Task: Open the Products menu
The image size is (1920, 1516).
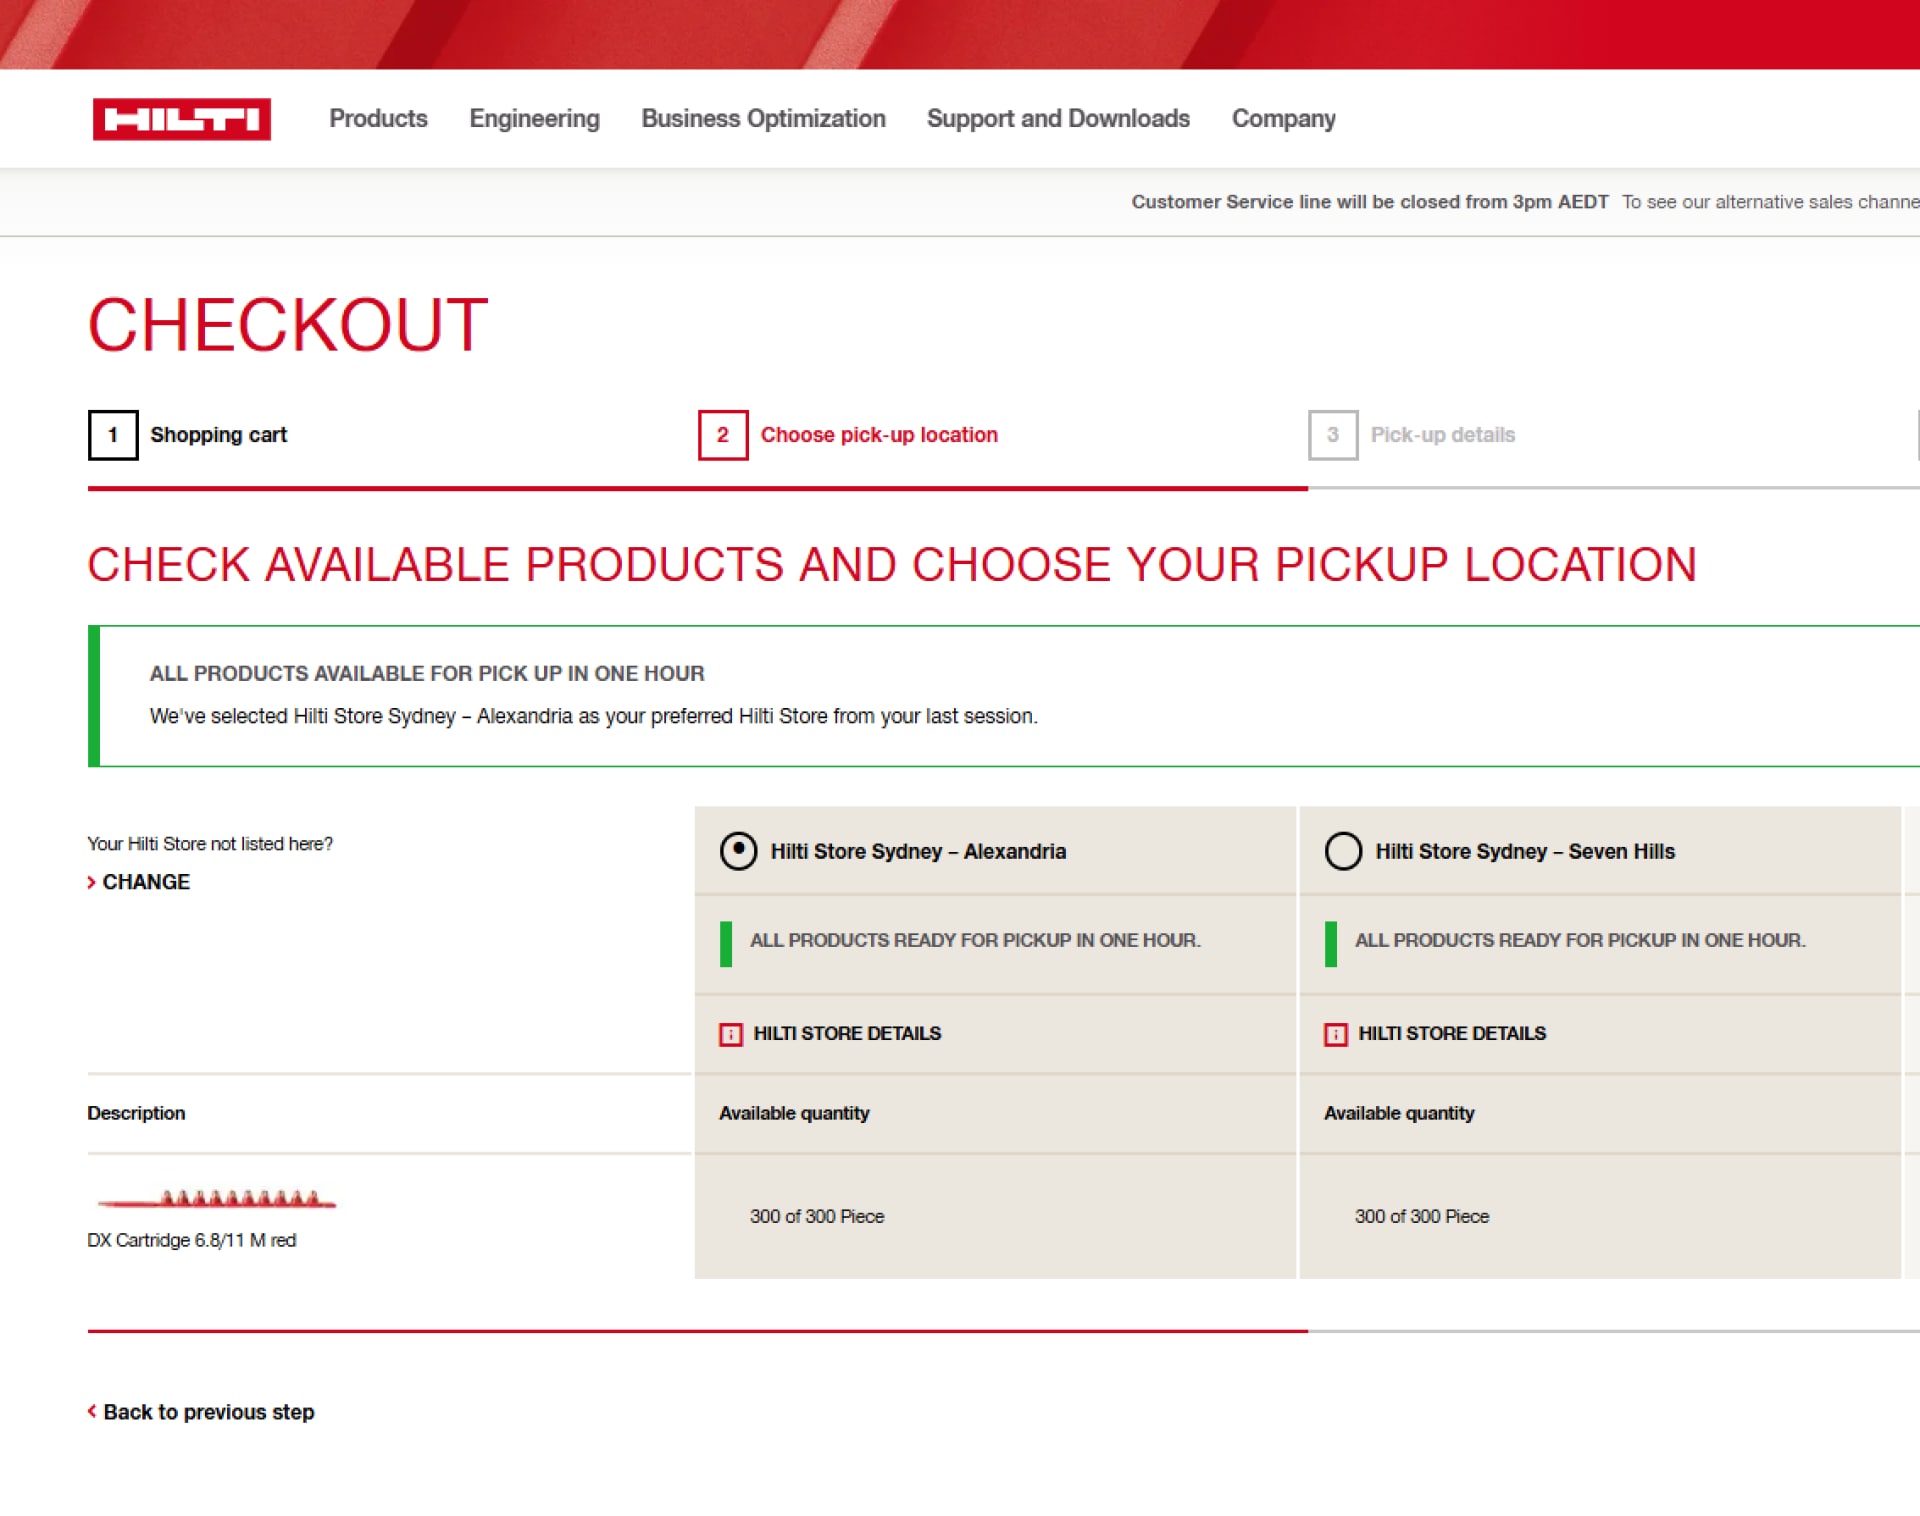Action: 378,118
